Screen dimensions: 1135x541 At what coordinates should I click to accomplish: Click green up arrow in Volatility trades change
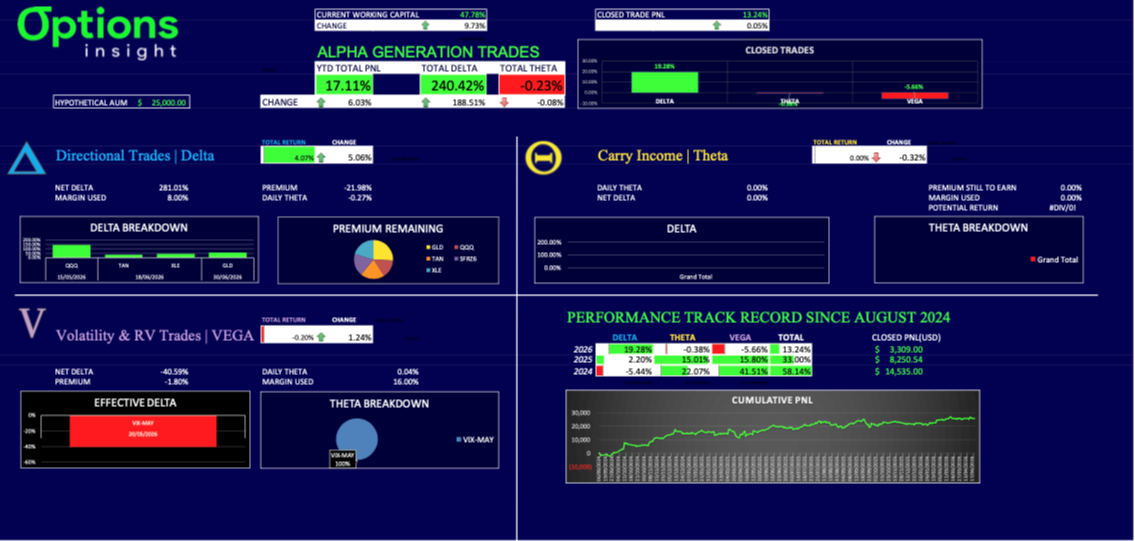[321, 337]
